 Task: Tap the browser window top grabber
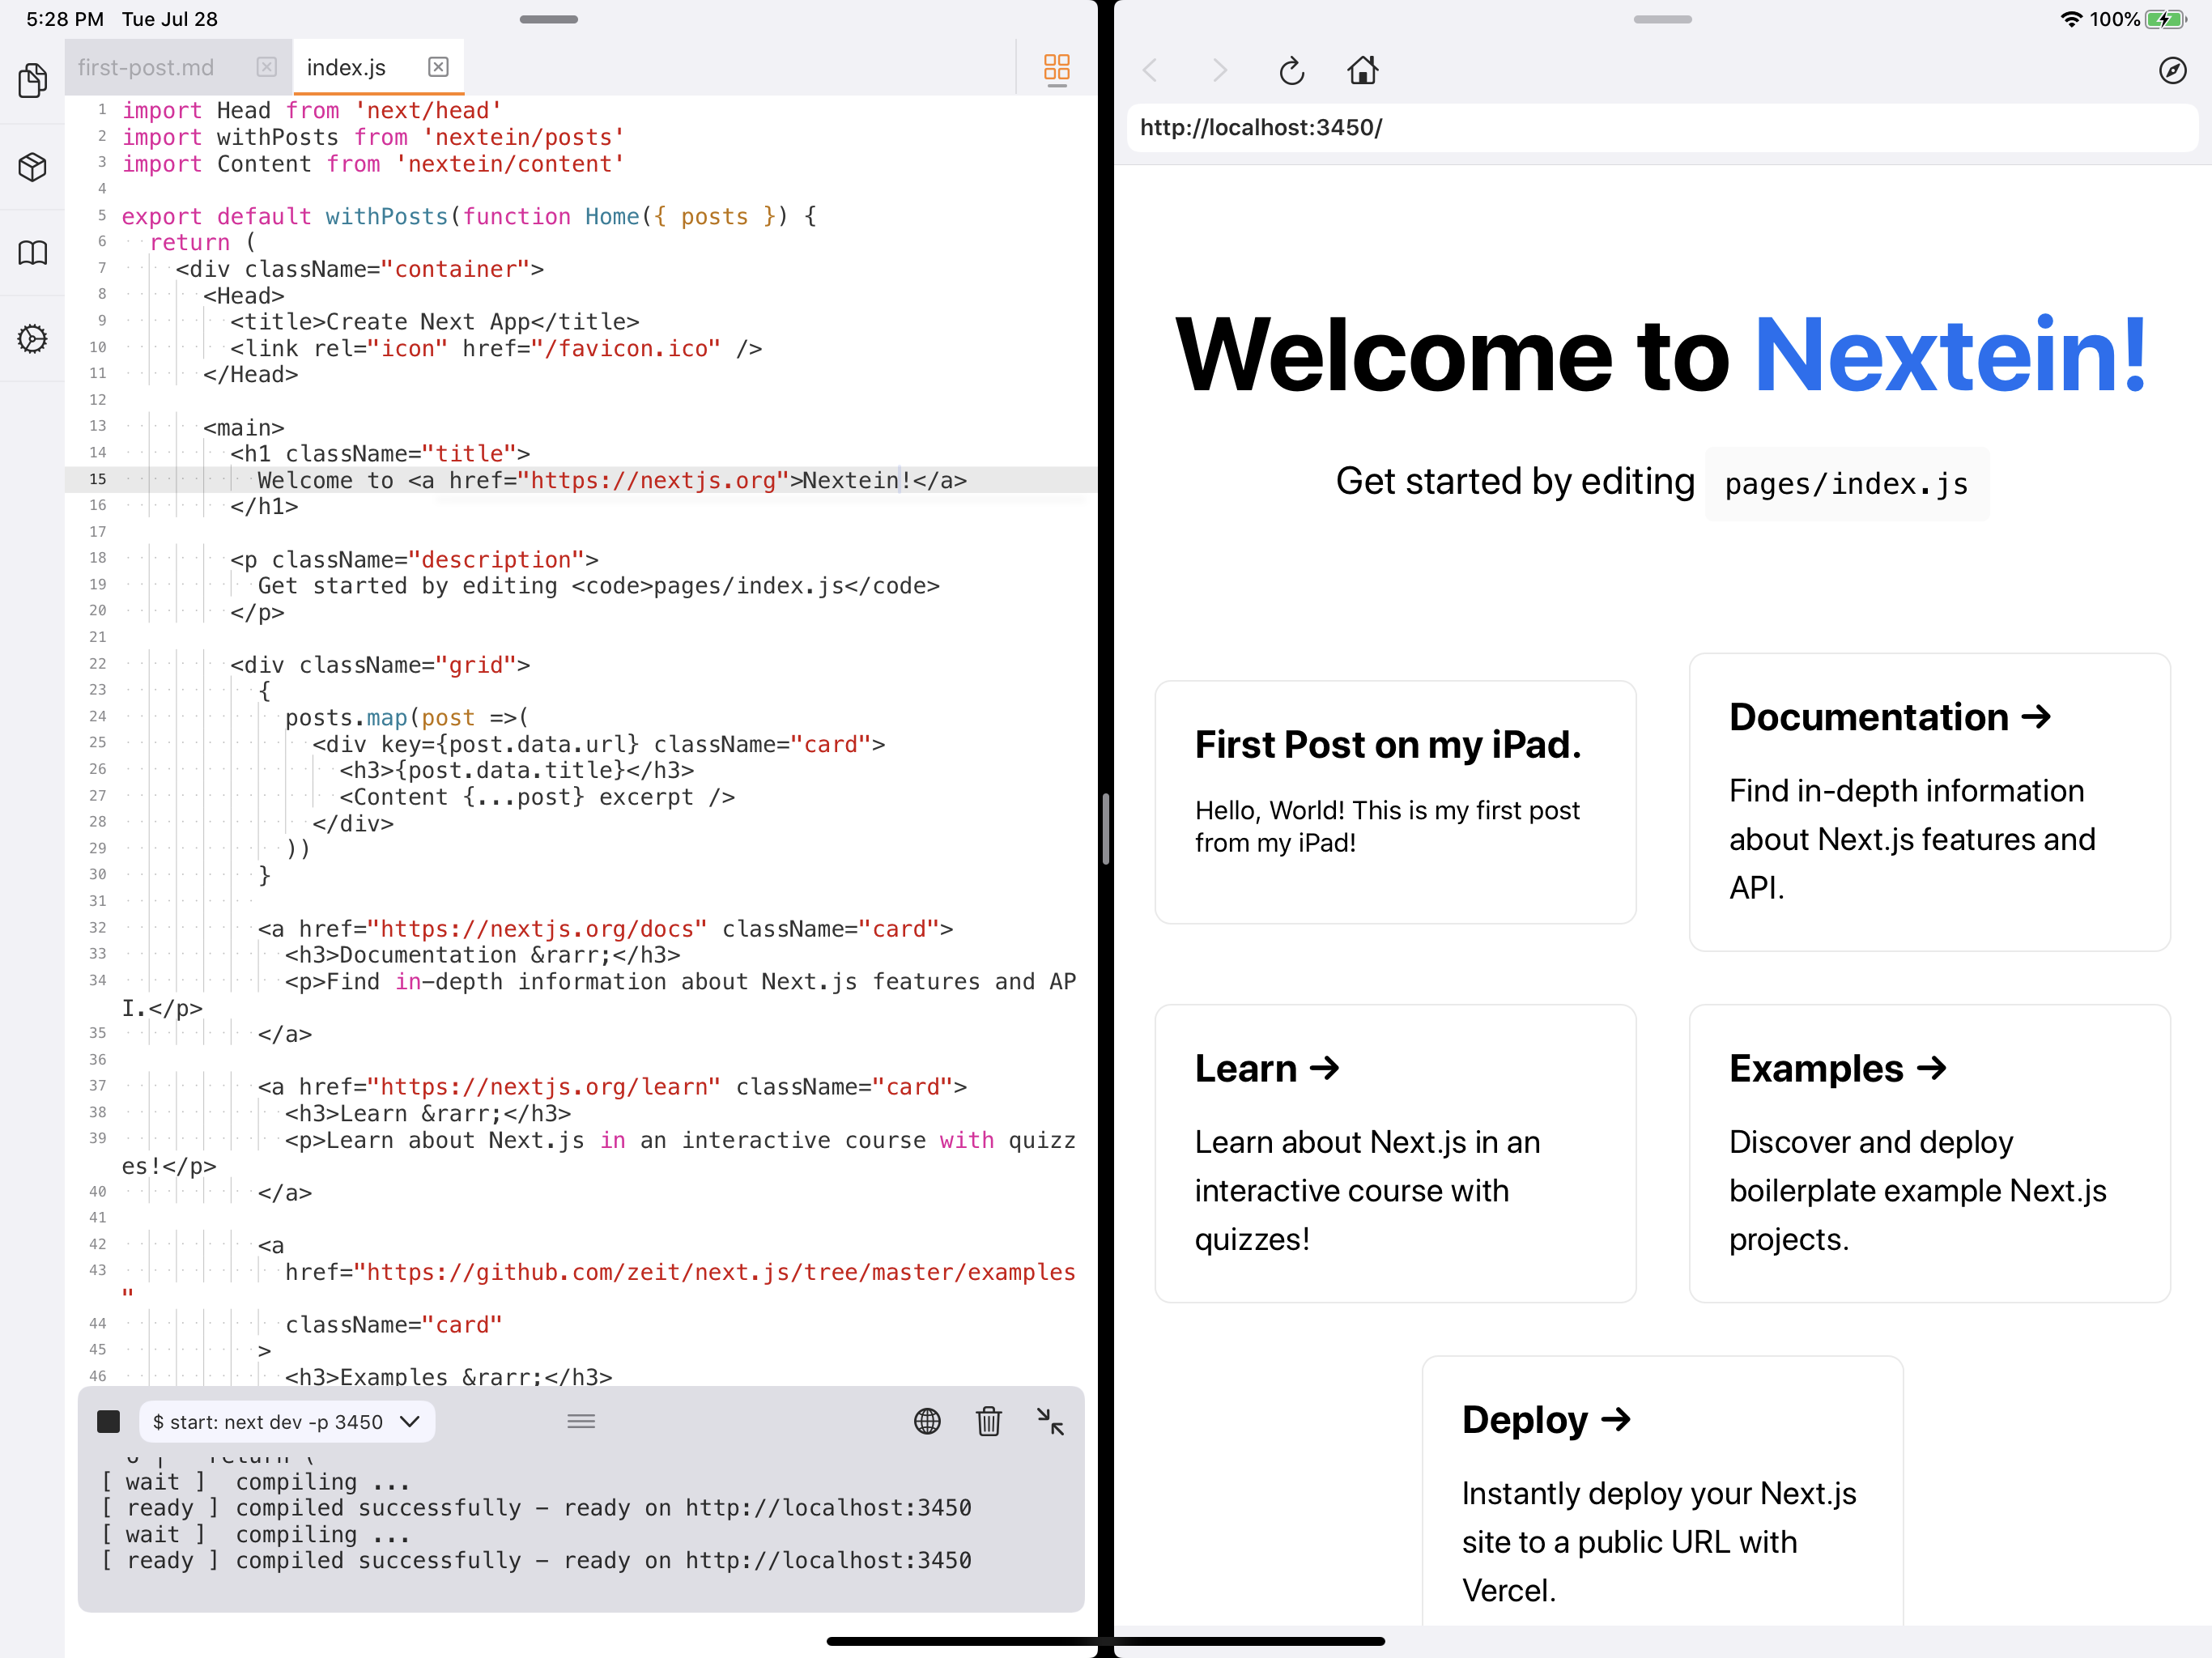pos(1662,19)
